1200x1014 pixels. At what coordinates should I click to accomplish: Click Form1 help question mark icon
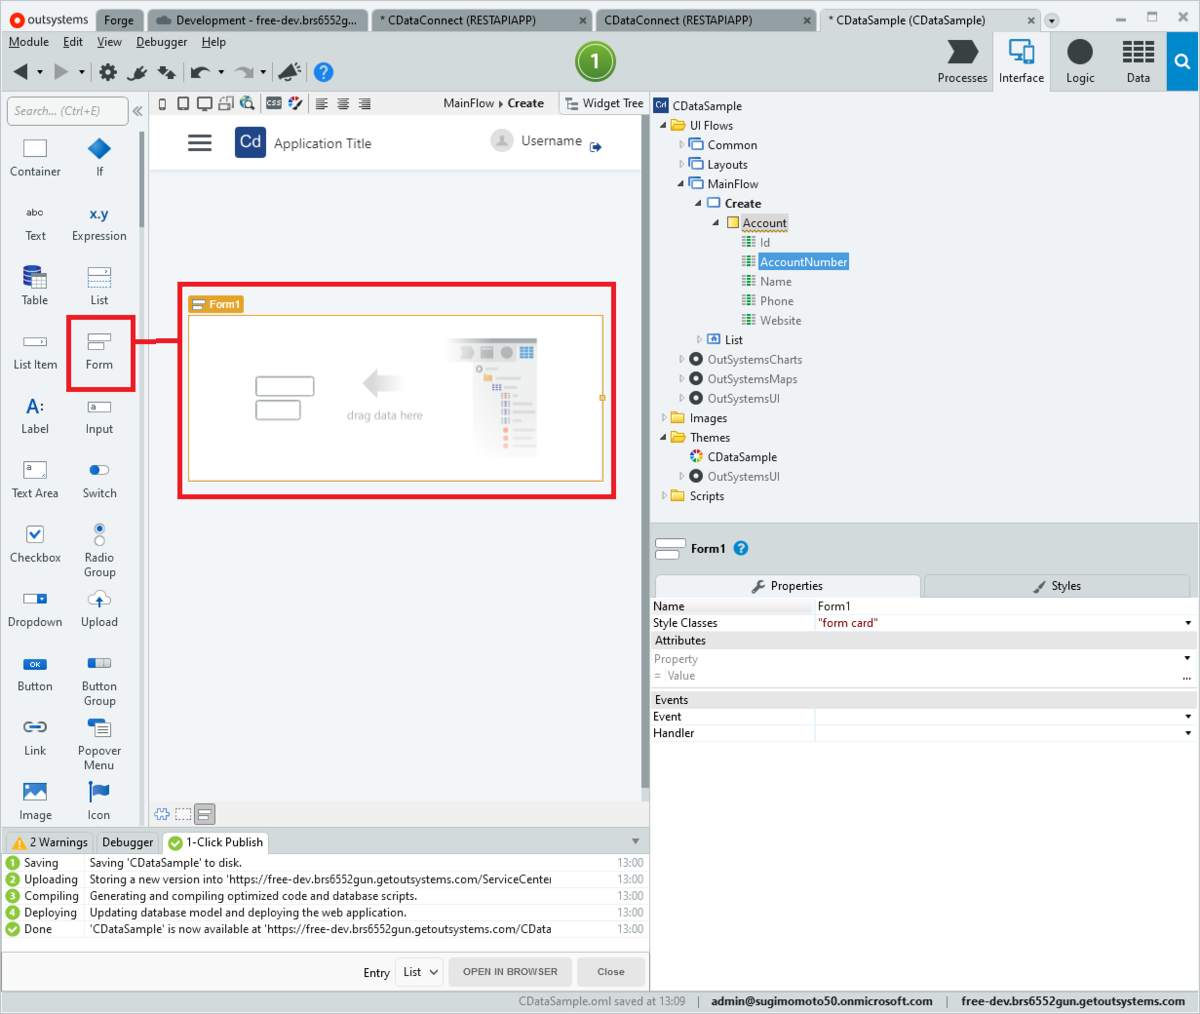(741, 548)
